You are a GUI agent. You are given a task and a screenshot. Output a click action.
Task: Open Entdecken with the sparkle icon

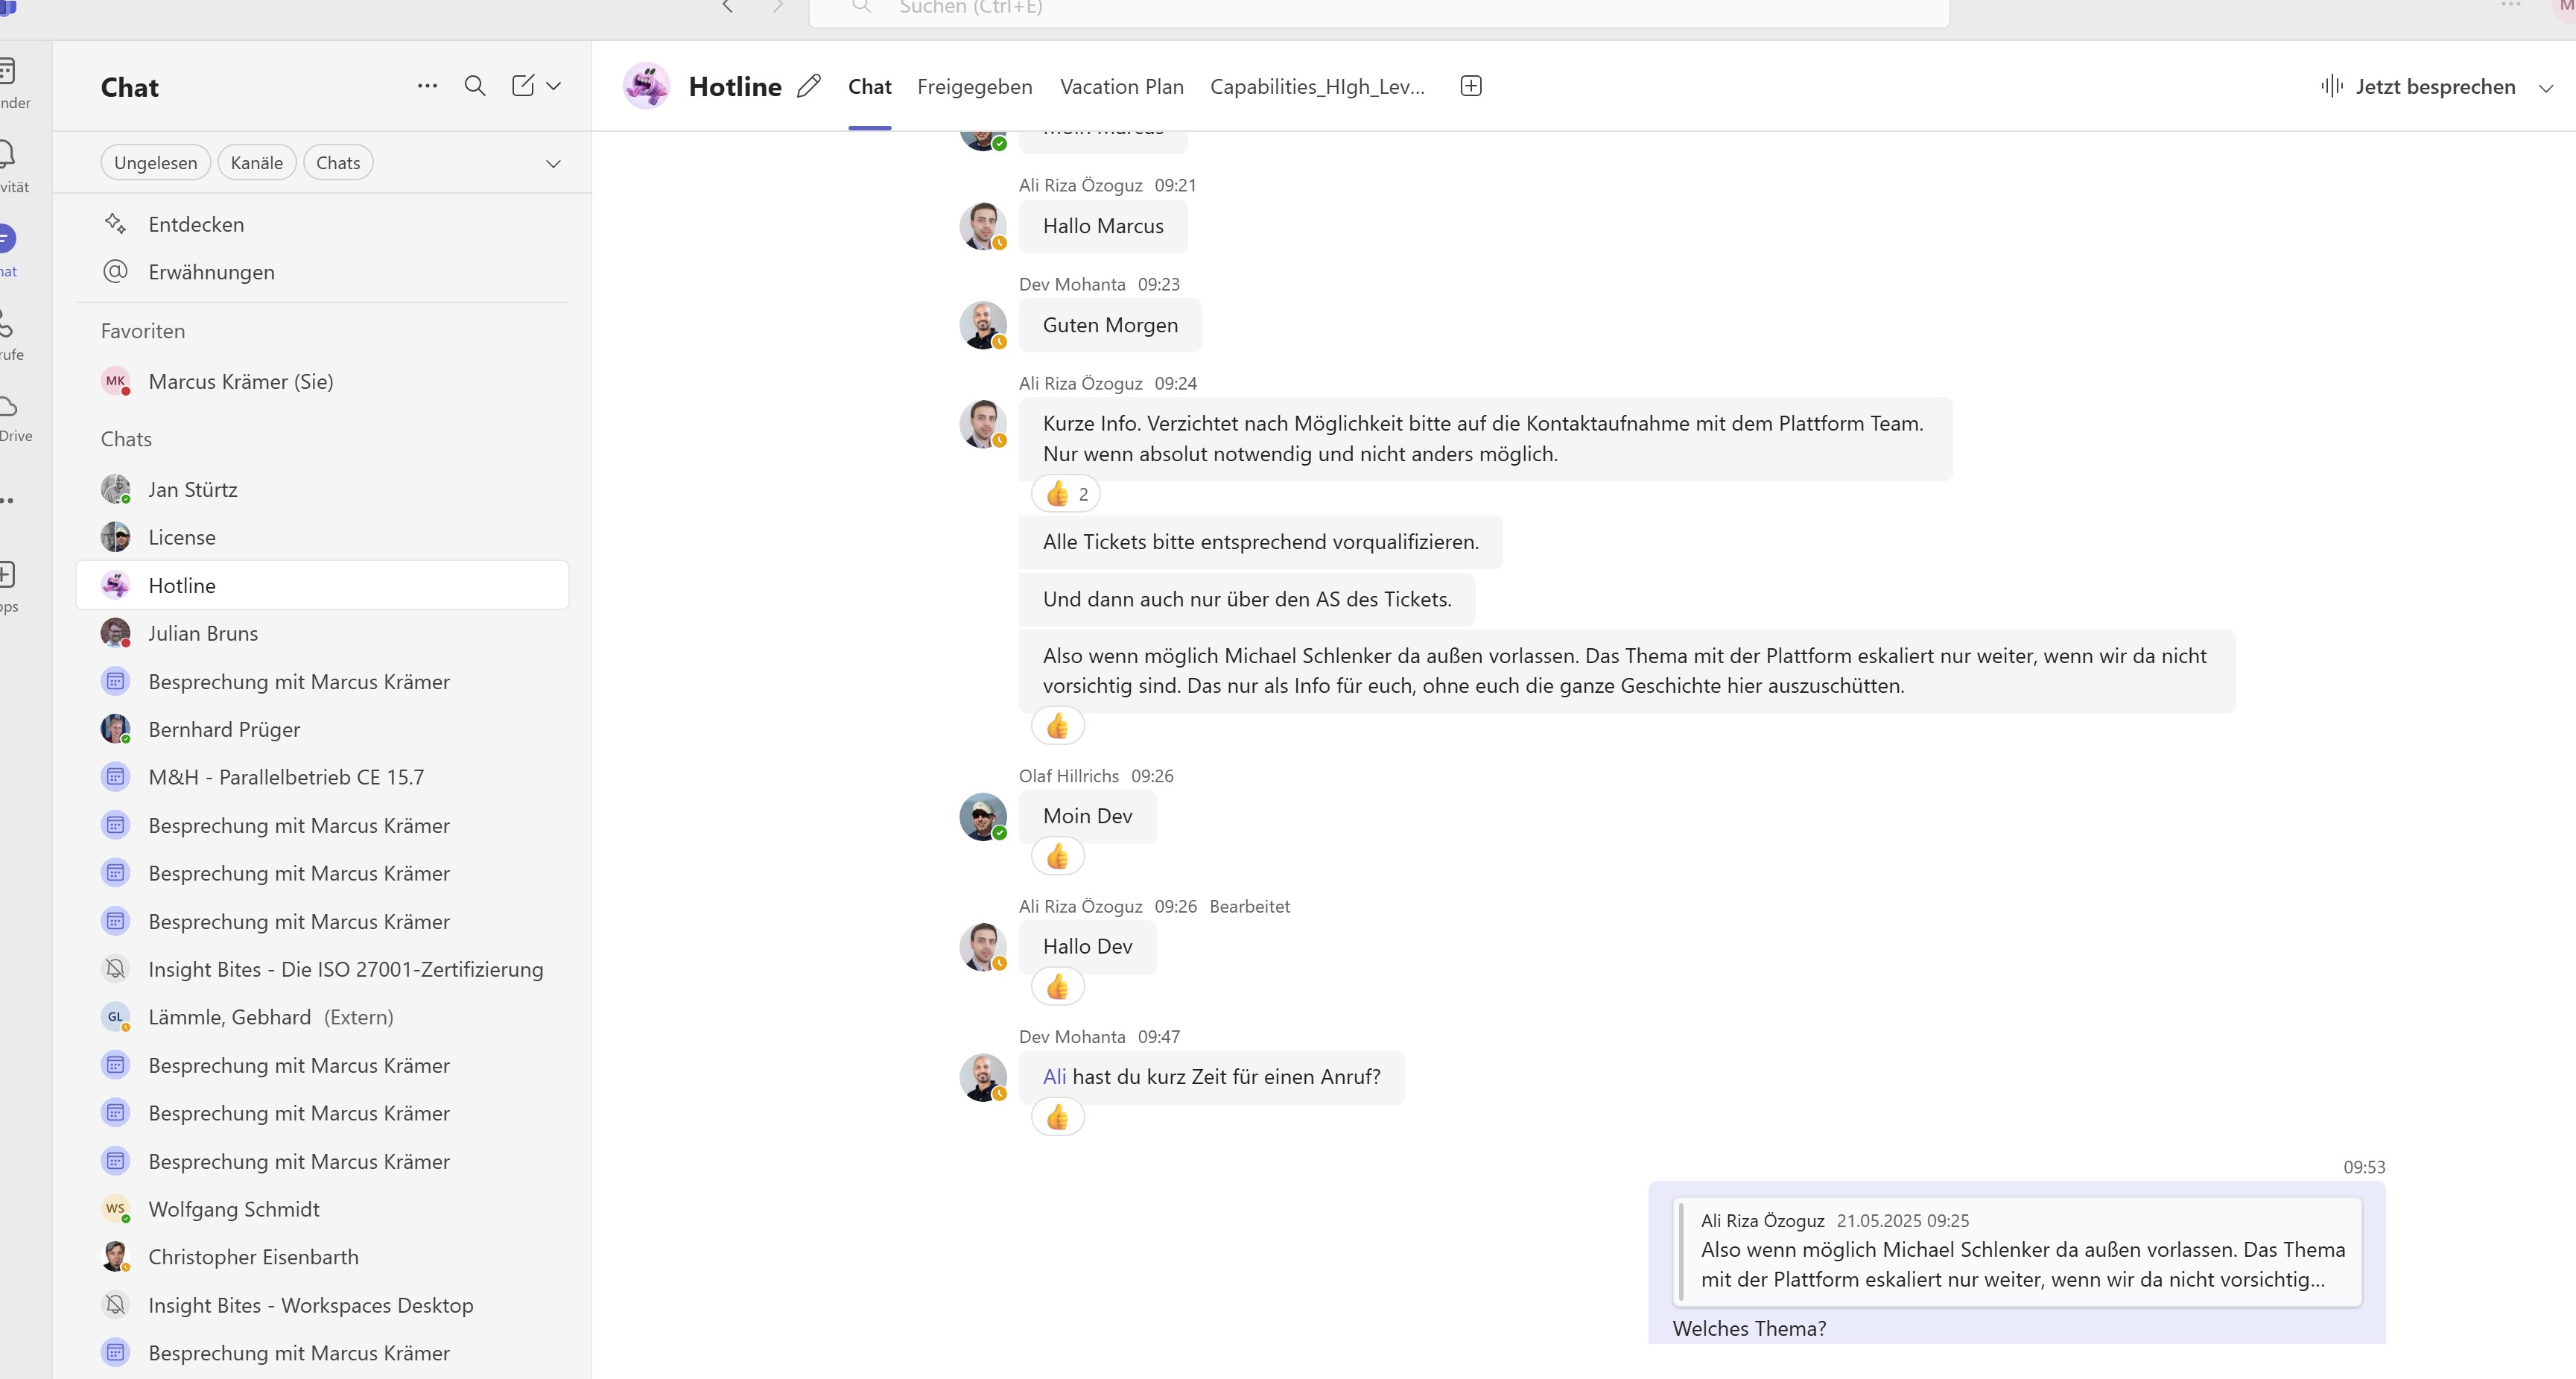click(116, 224)
